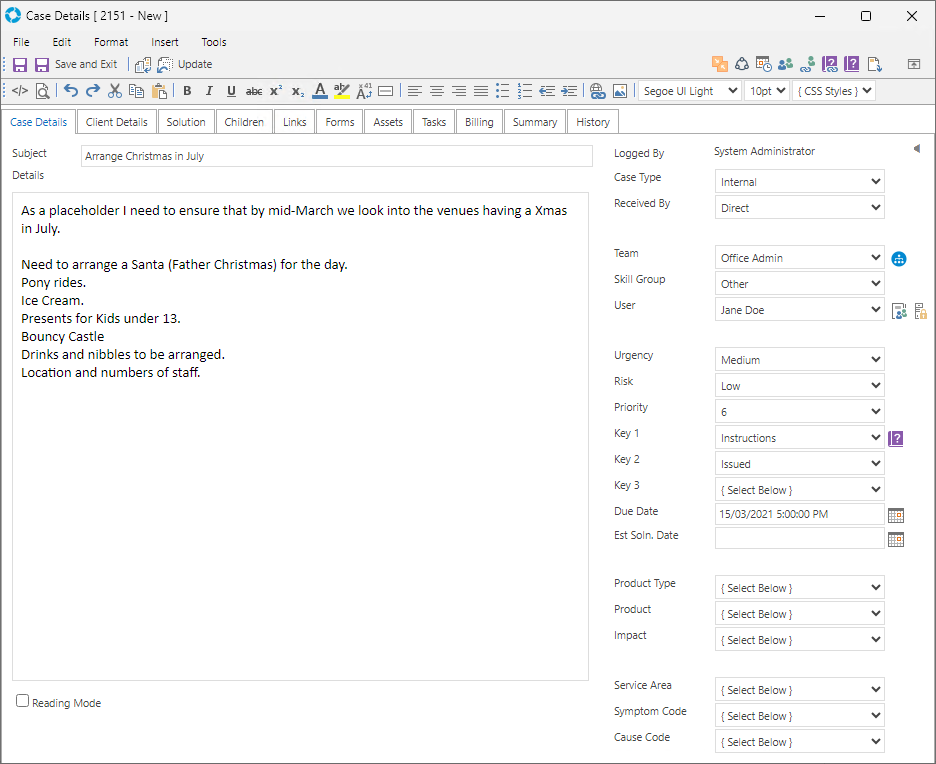Screen dimensions: 936x764
Task: Click the purple help icon beside Key 1
Action: pyautogui.click(x=896, y=438)
